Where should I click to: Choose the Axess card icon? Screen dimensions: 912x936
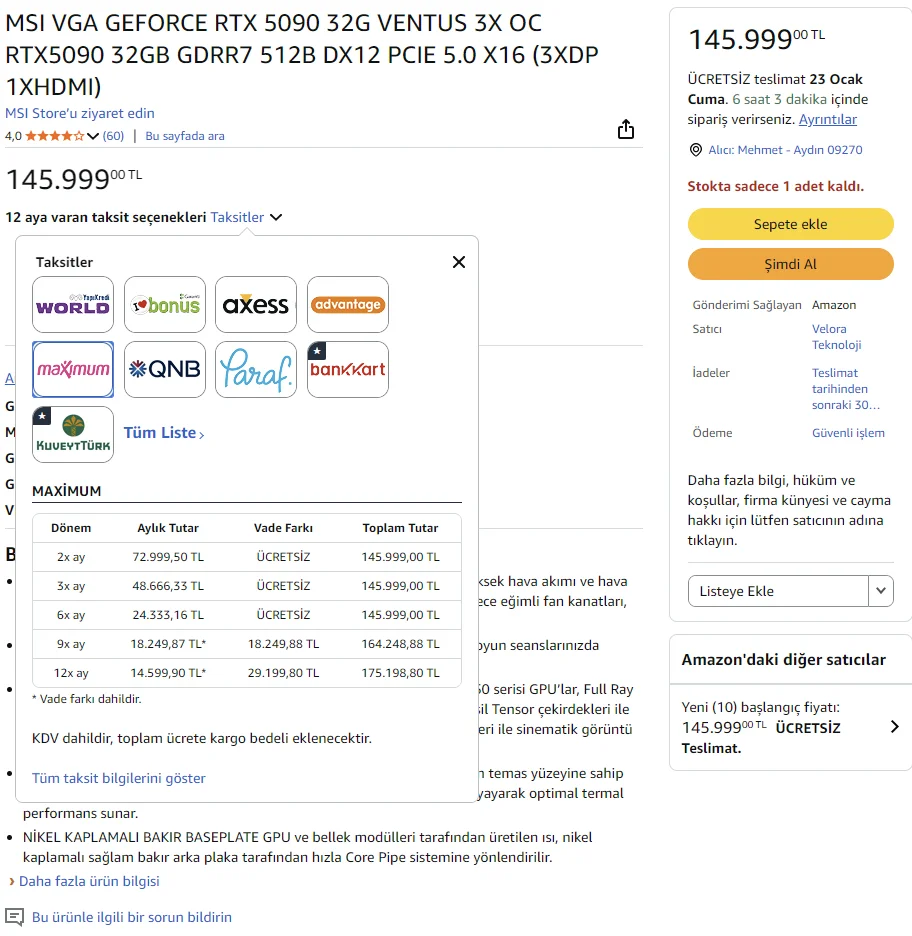(256, 305)
